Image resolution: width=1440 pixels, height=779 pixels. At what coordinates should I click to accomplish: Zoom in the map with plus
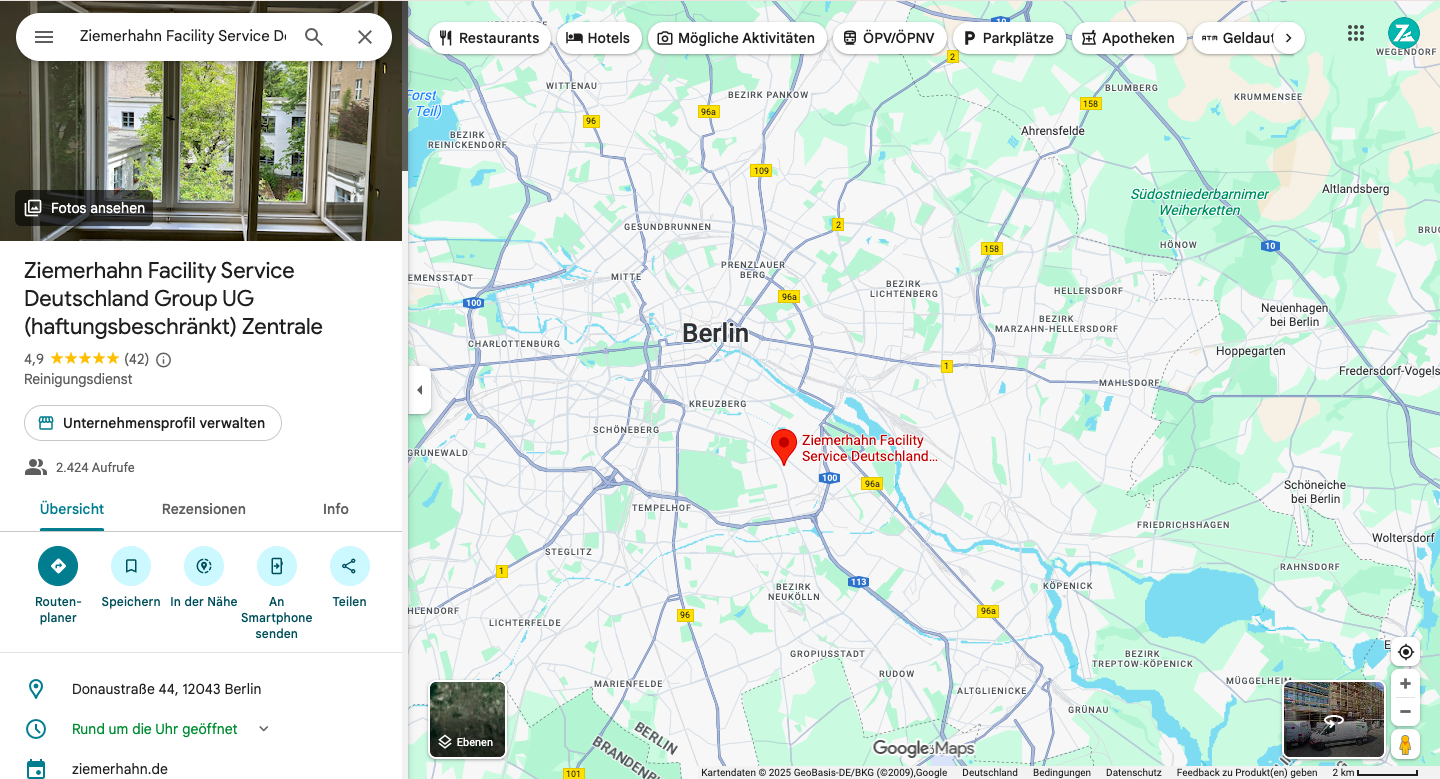coord(1405,684)
